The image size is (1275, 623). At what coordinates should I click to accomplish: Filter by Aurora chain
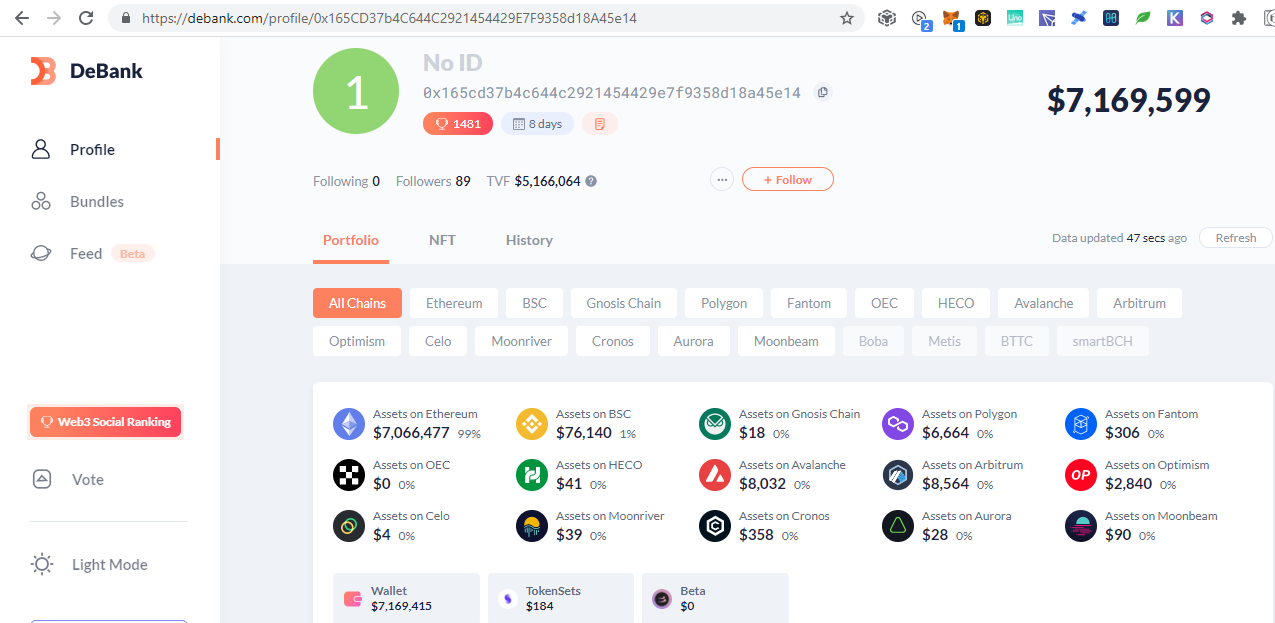click(694, 341)
